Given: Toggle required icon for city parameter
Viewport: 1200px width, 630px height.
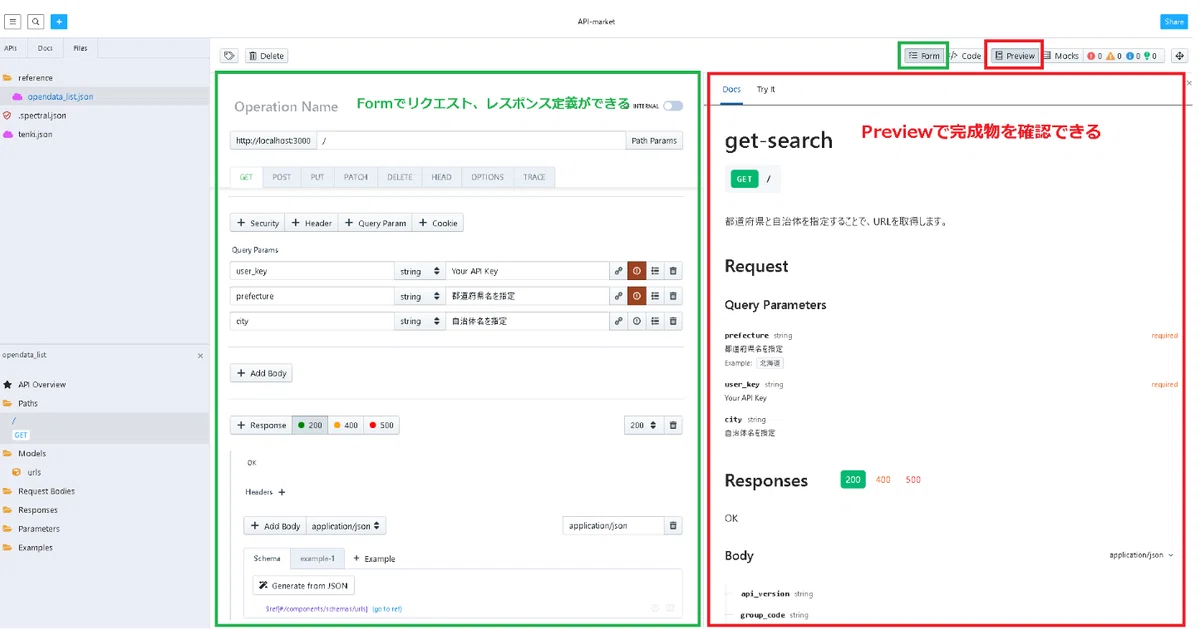Looking at the screenshot, I should (x=636, y=322).
